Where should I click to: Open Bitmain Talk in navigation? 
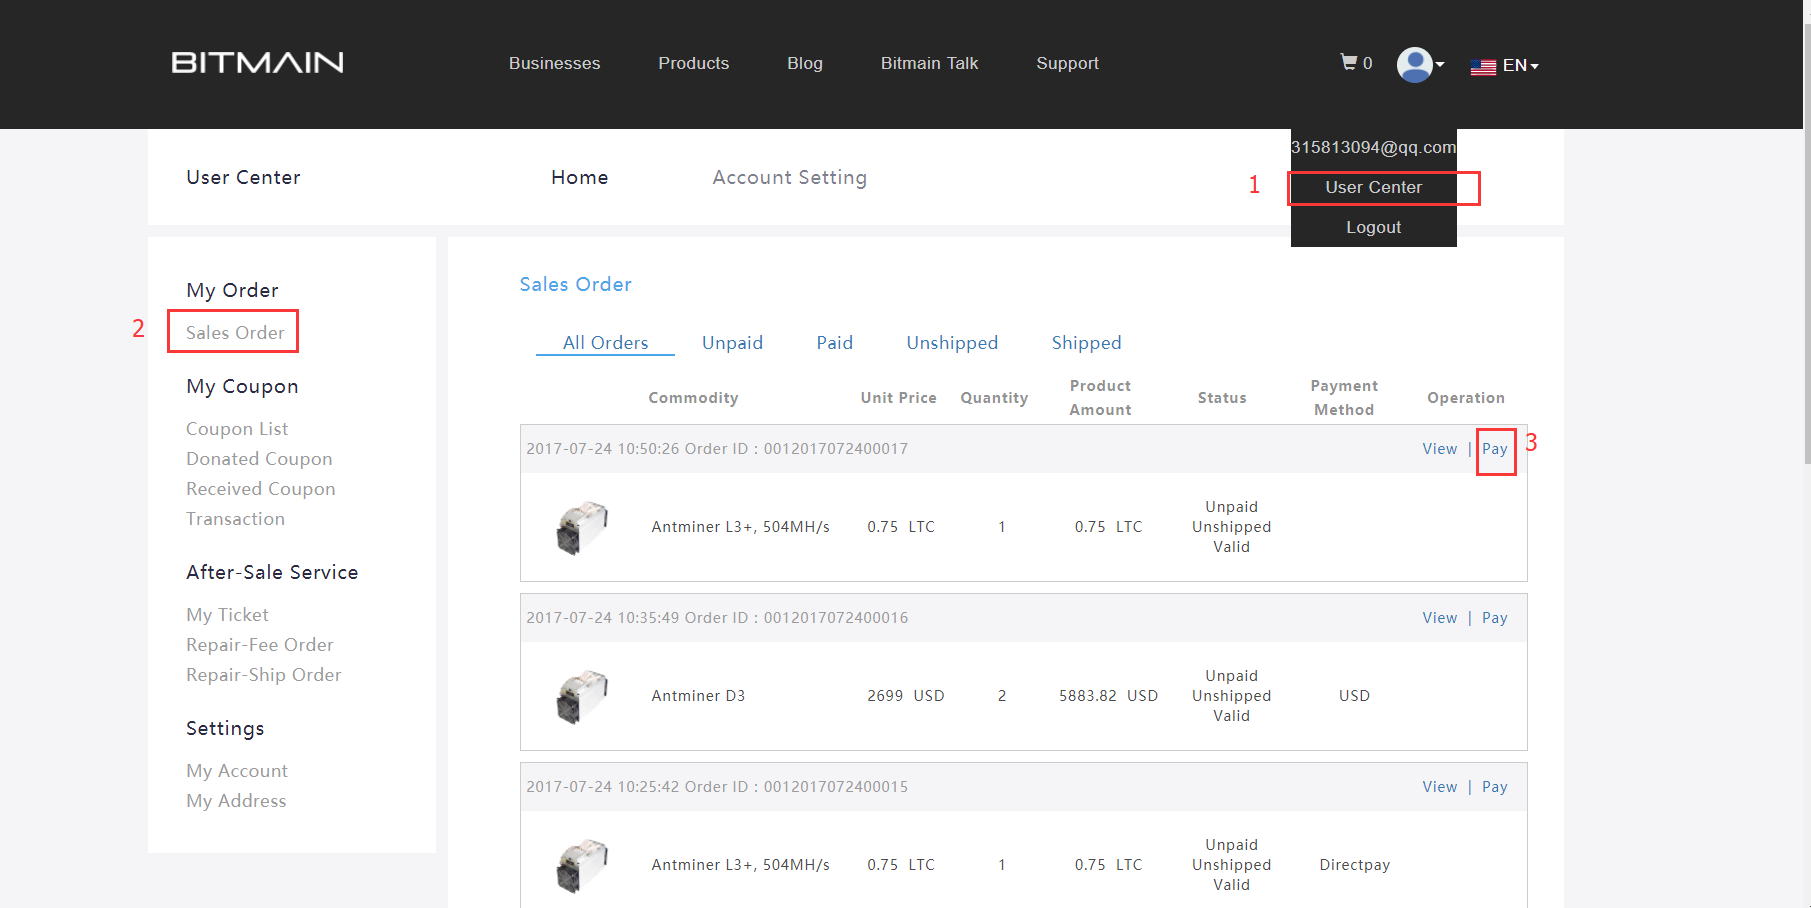pyautogui.click(x=929, y=63)
